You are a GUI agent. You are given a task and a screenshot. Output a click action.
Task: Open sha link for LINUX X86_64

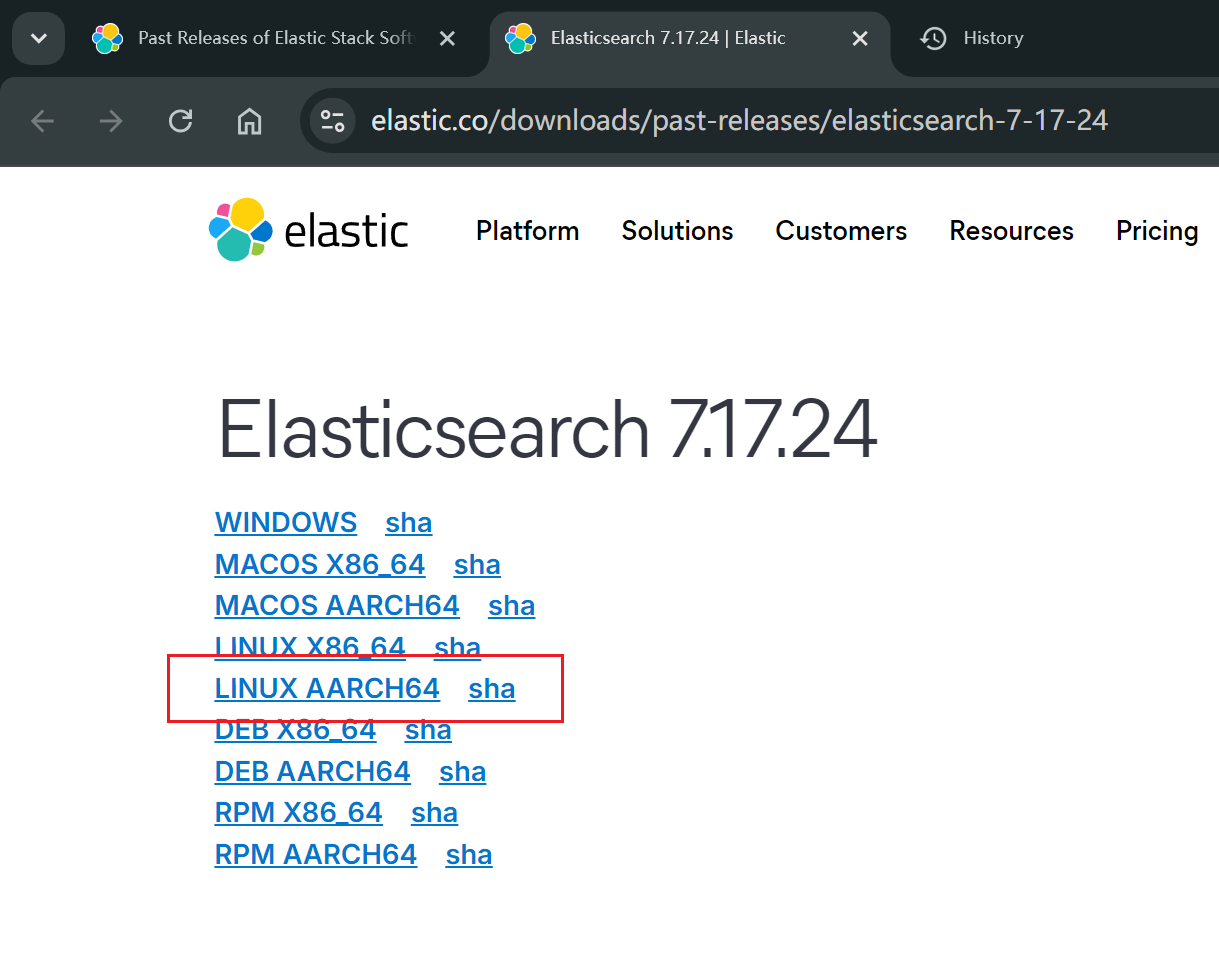[458, 648]
